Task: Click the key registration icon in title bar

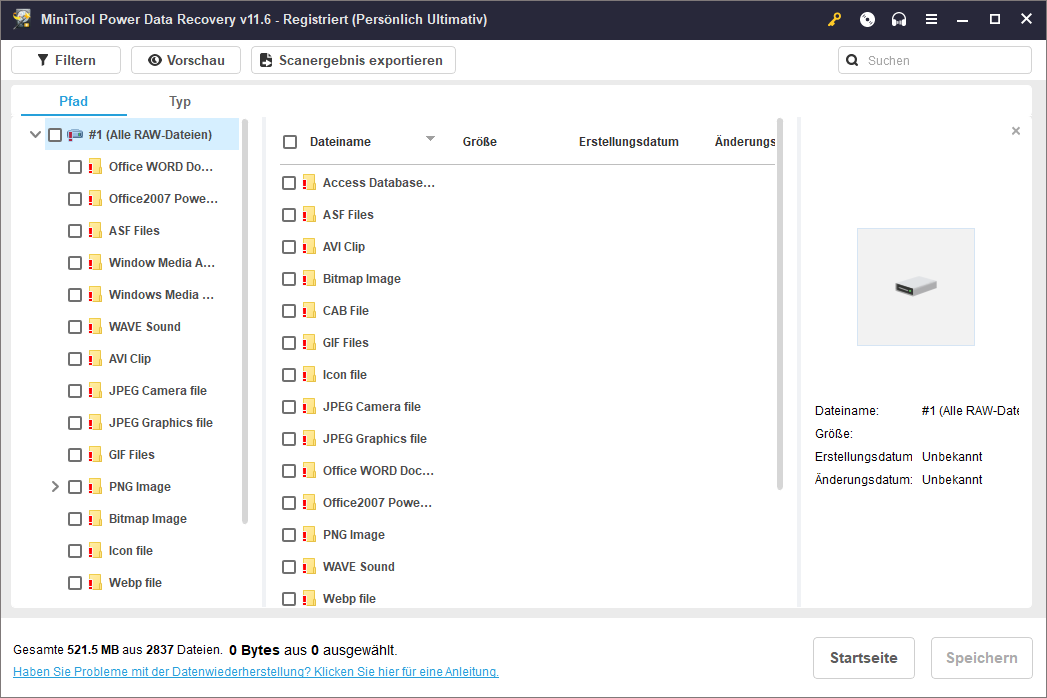Action: (x=835, y=19)
